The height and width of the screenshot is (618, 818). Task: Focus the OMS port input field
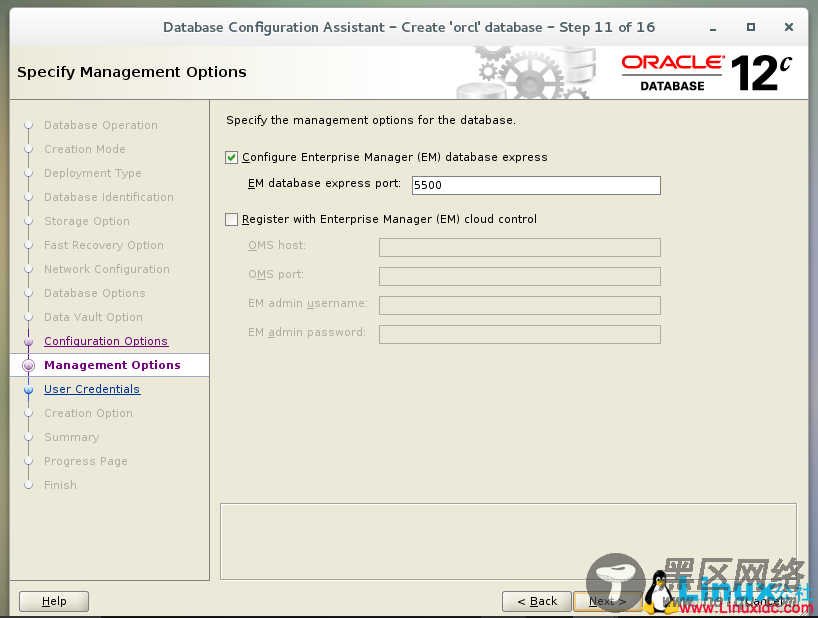520,276
